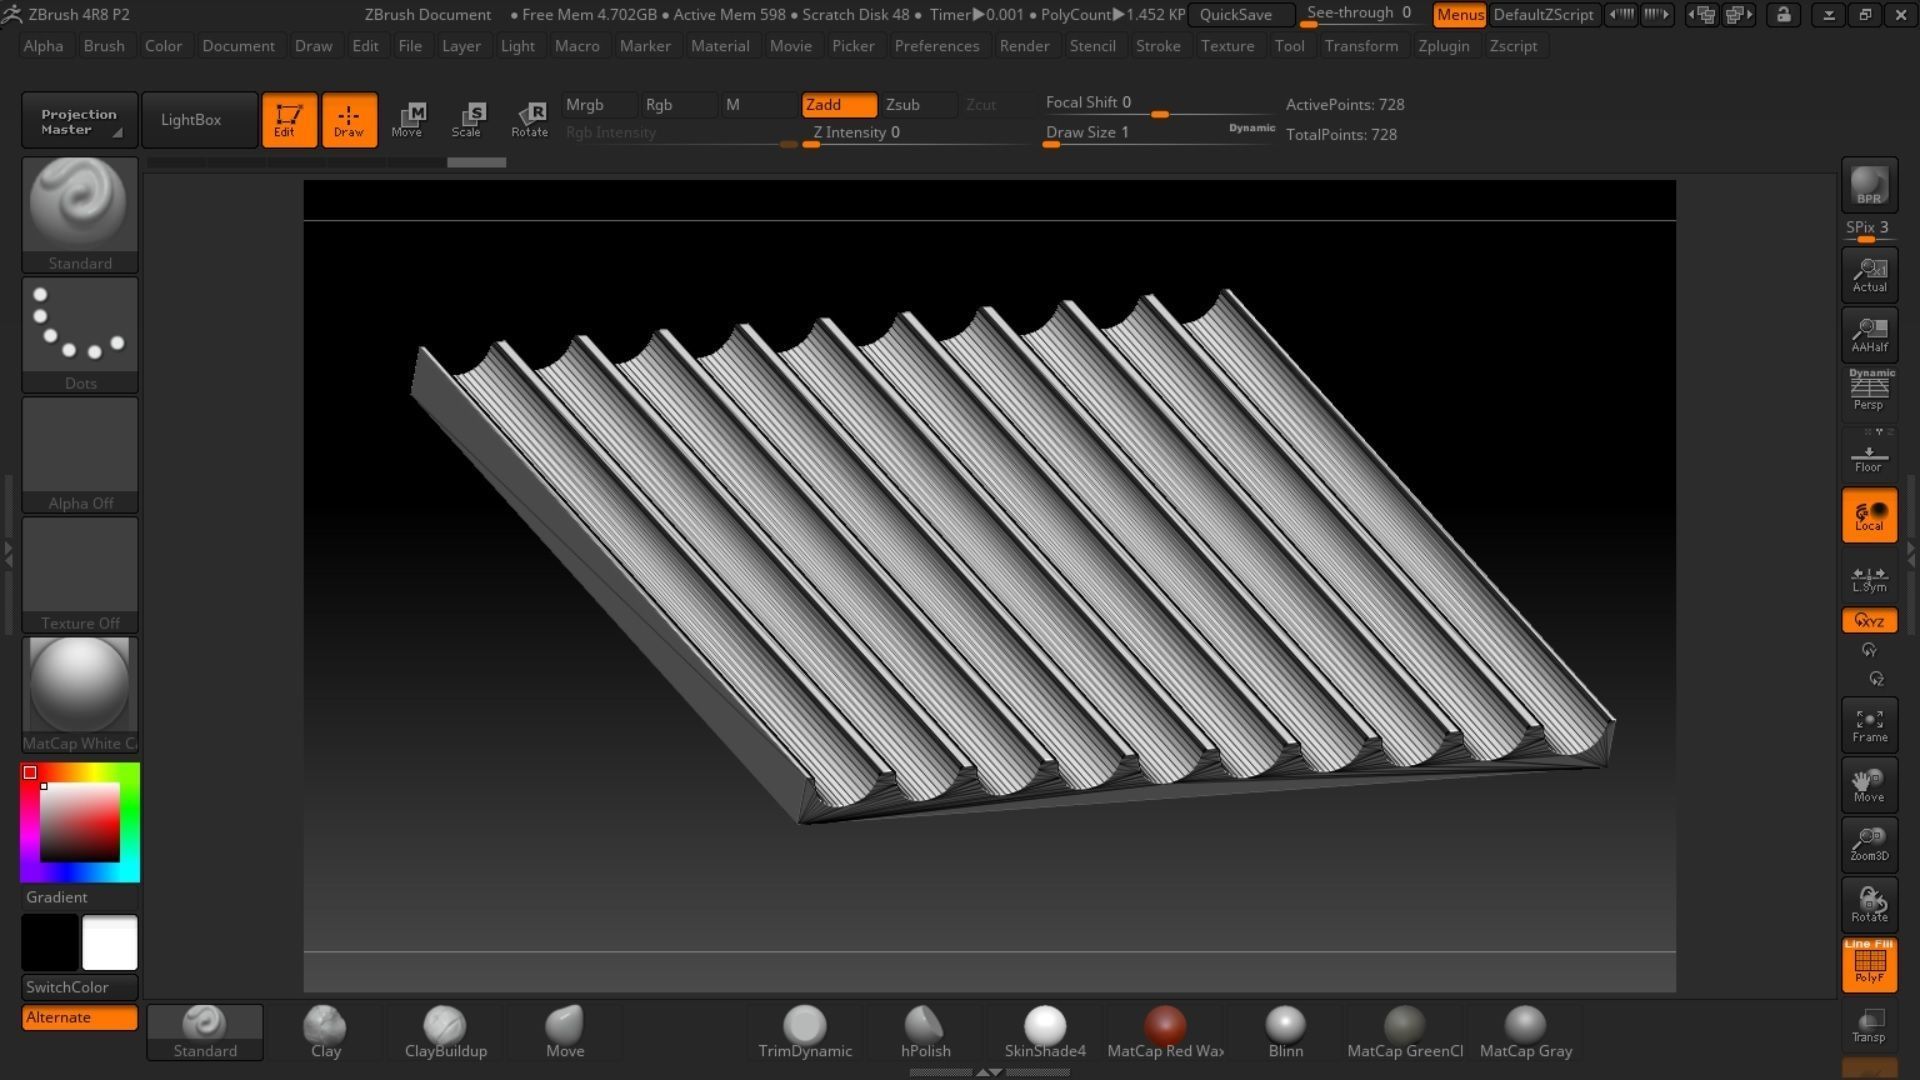The width and height of the screenshot is (1920, 1080).
Task: Select the hPolish brush
Action: pyautogui.click(x=925, y=1033)
